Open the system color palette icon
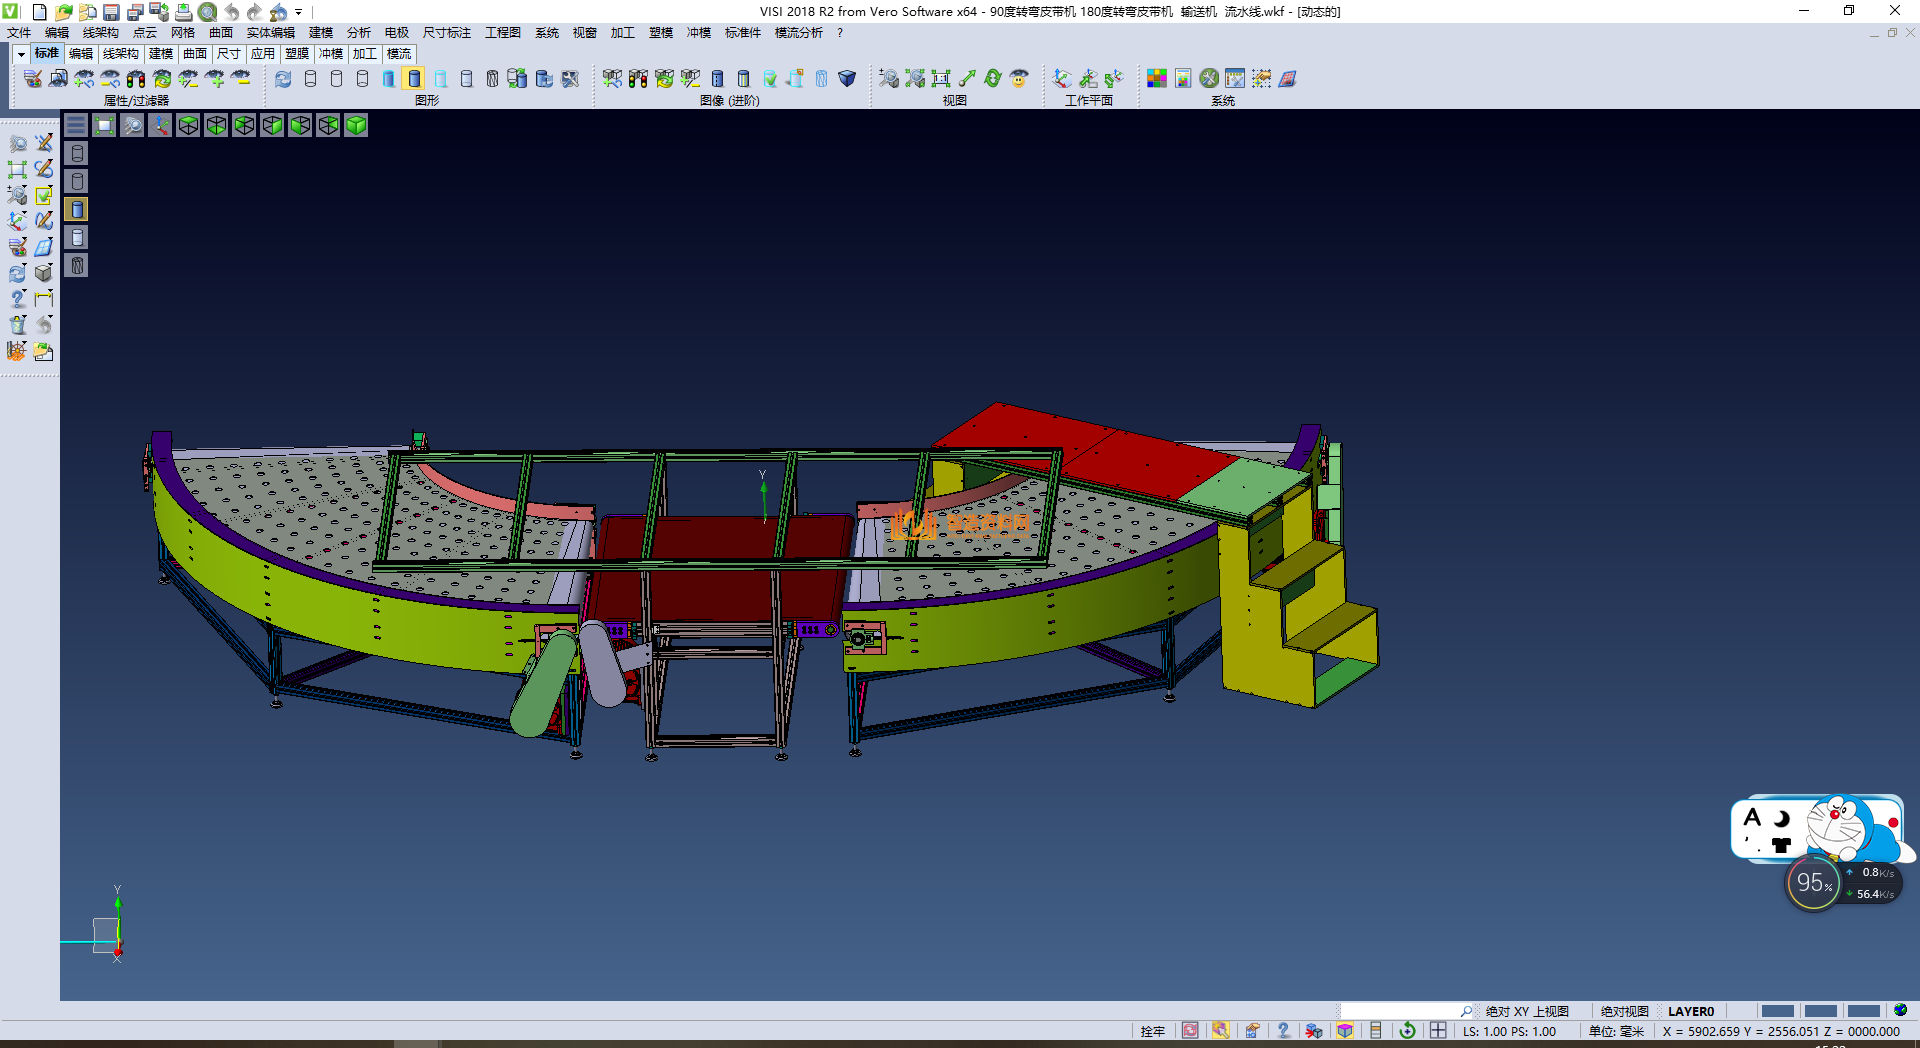Image resolution: width=1920 pixels, height=1048 pixels. (x=1157, y=79)
